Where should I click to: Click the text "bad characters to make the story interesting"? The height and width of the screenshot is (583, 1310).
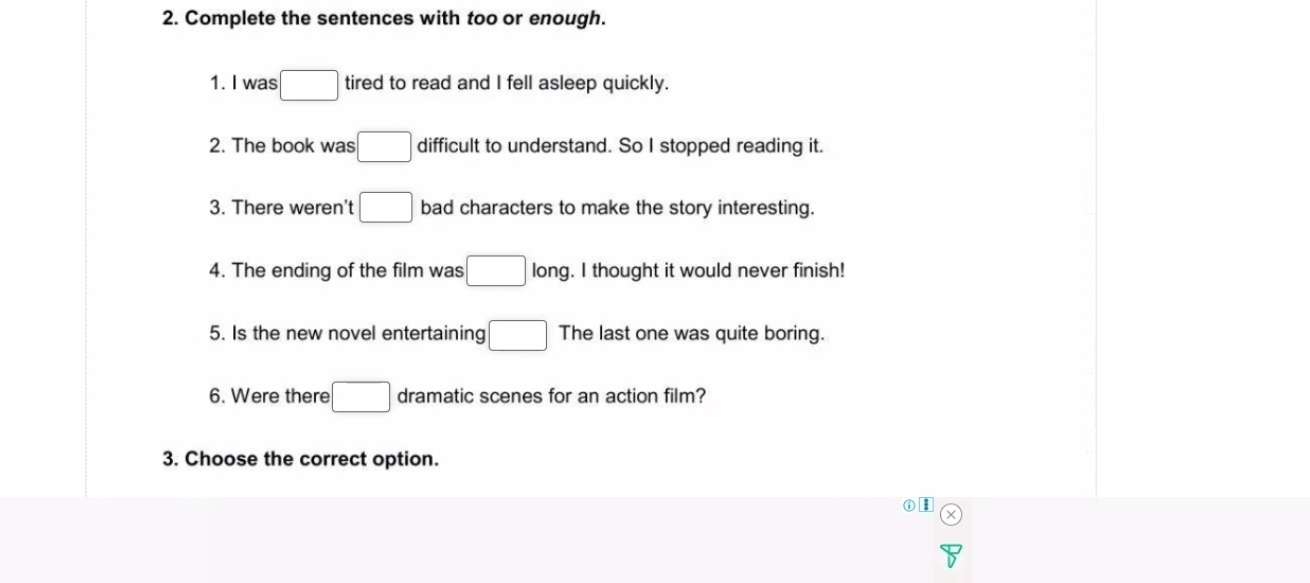tap(617, 208)
